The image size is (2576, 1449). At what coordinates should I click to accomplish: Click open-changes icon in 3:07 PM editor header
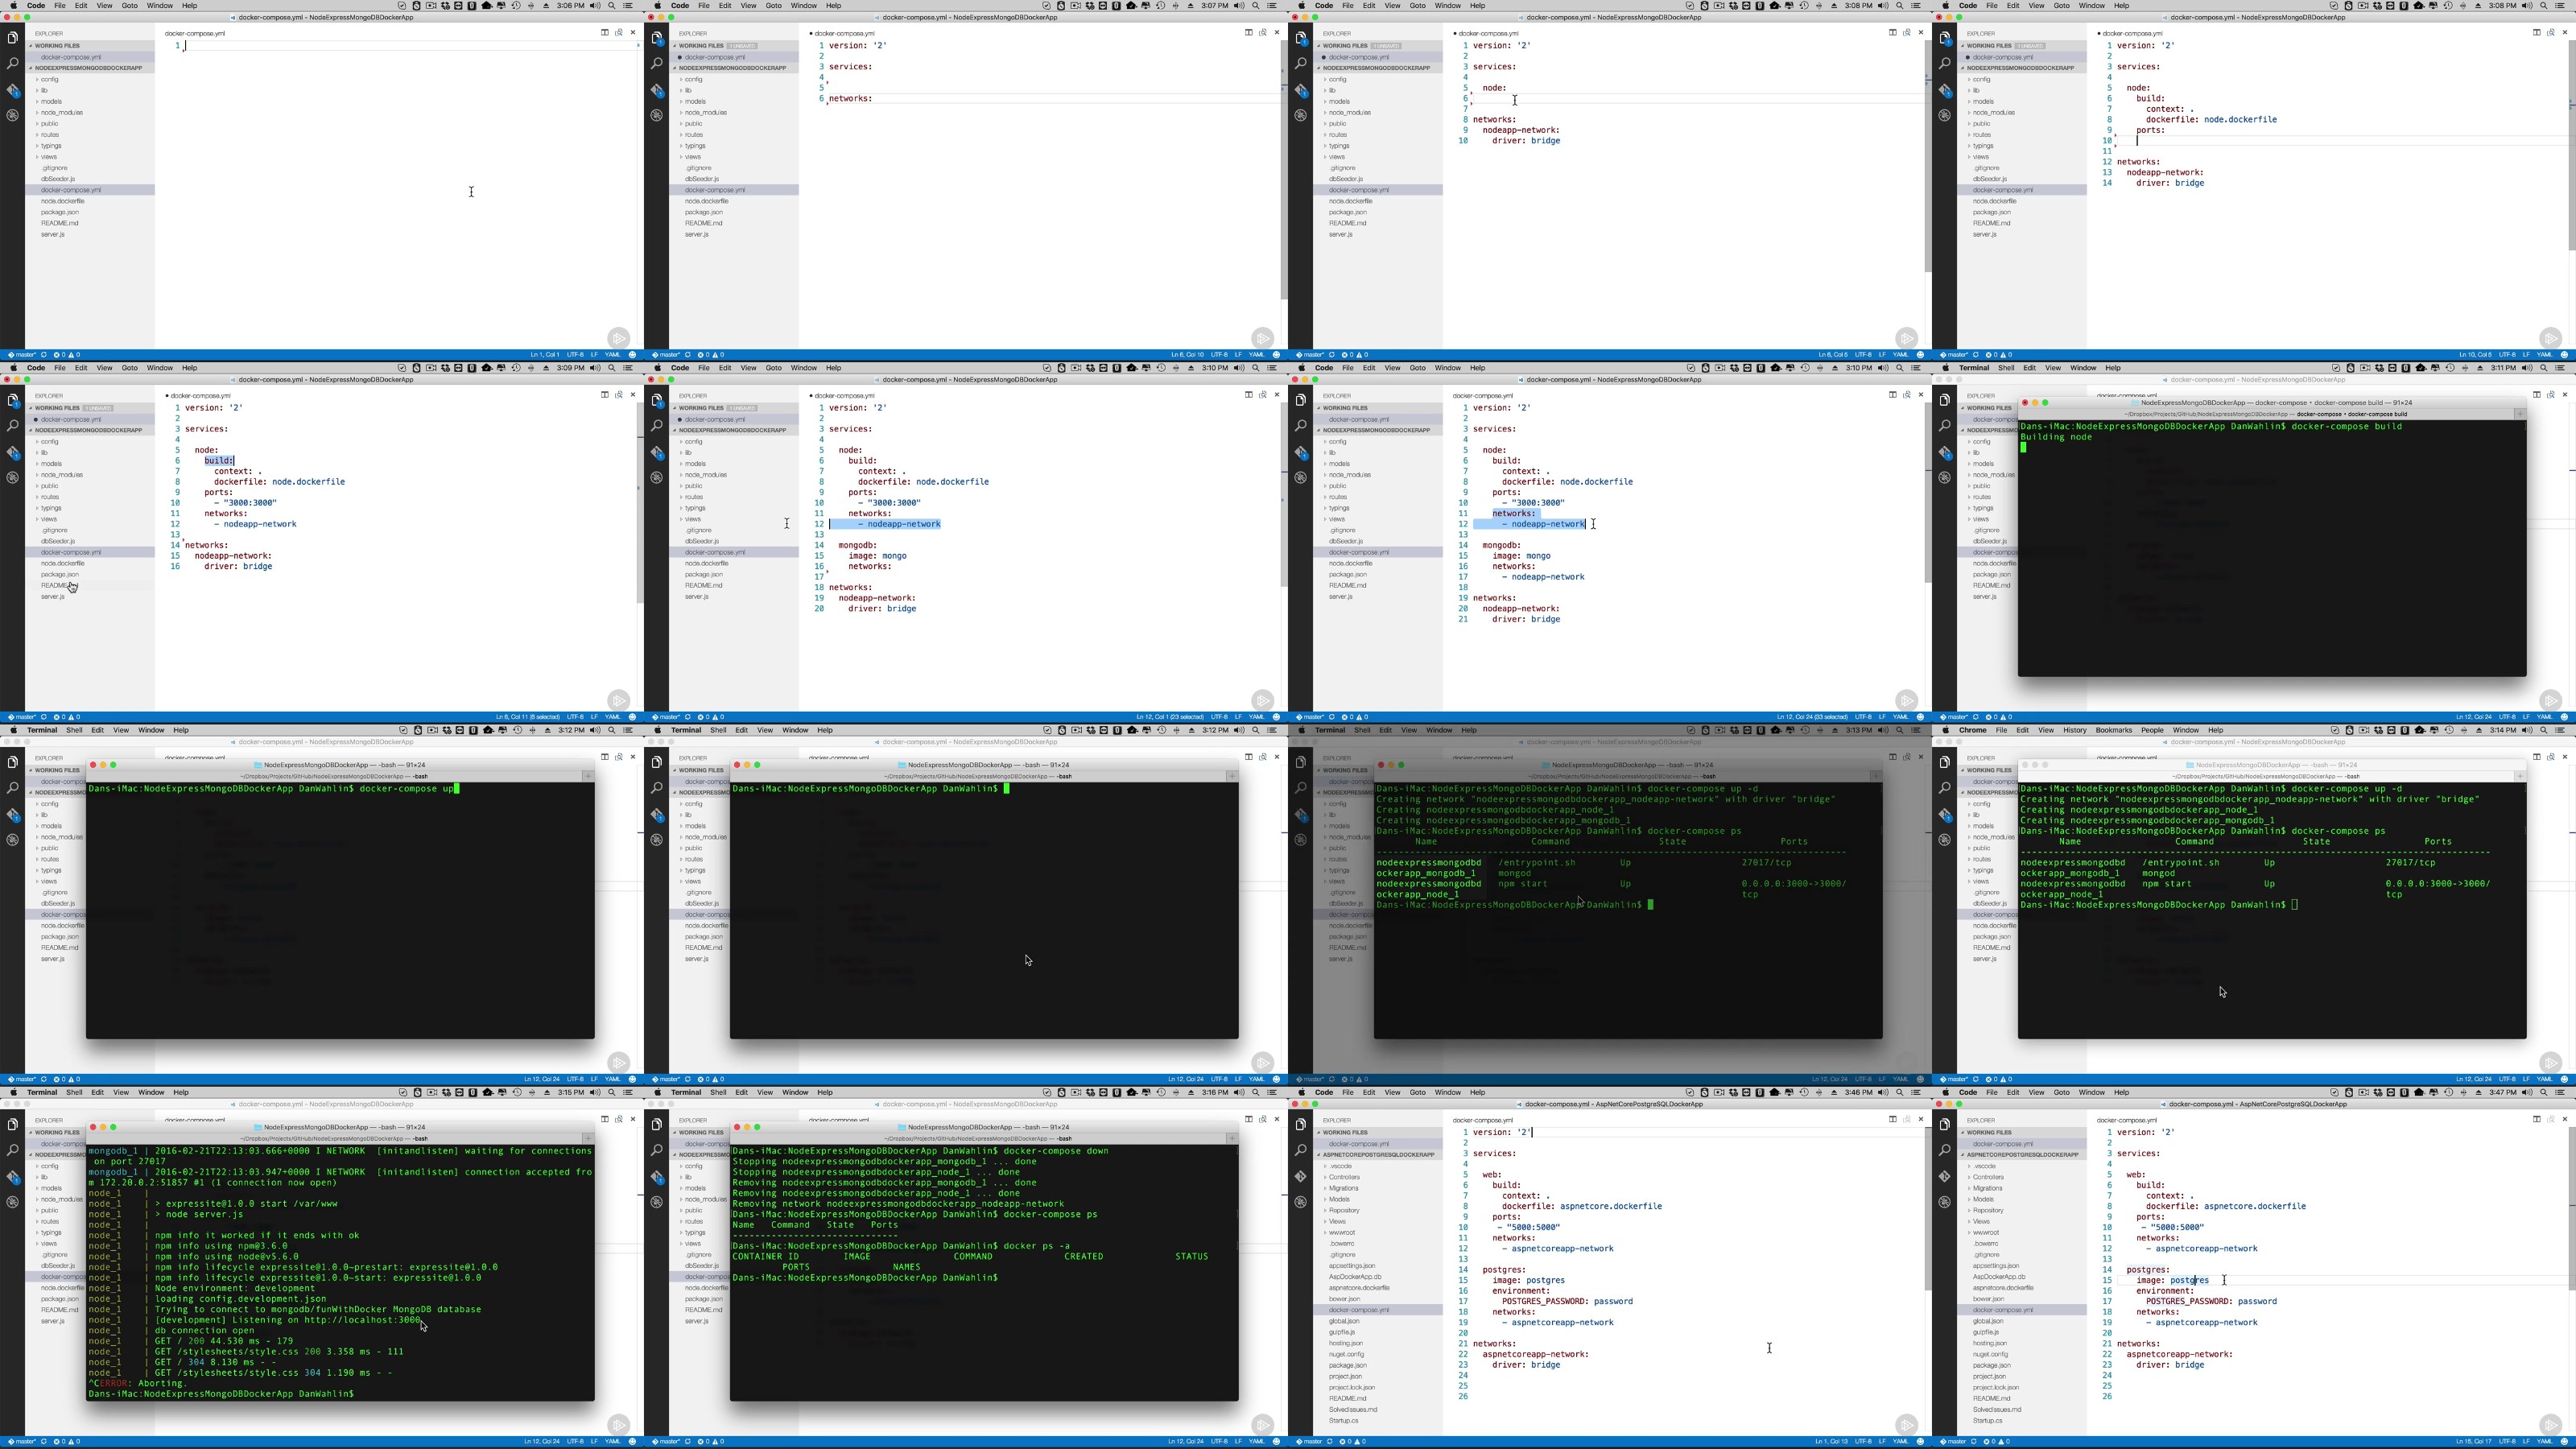1262,32
